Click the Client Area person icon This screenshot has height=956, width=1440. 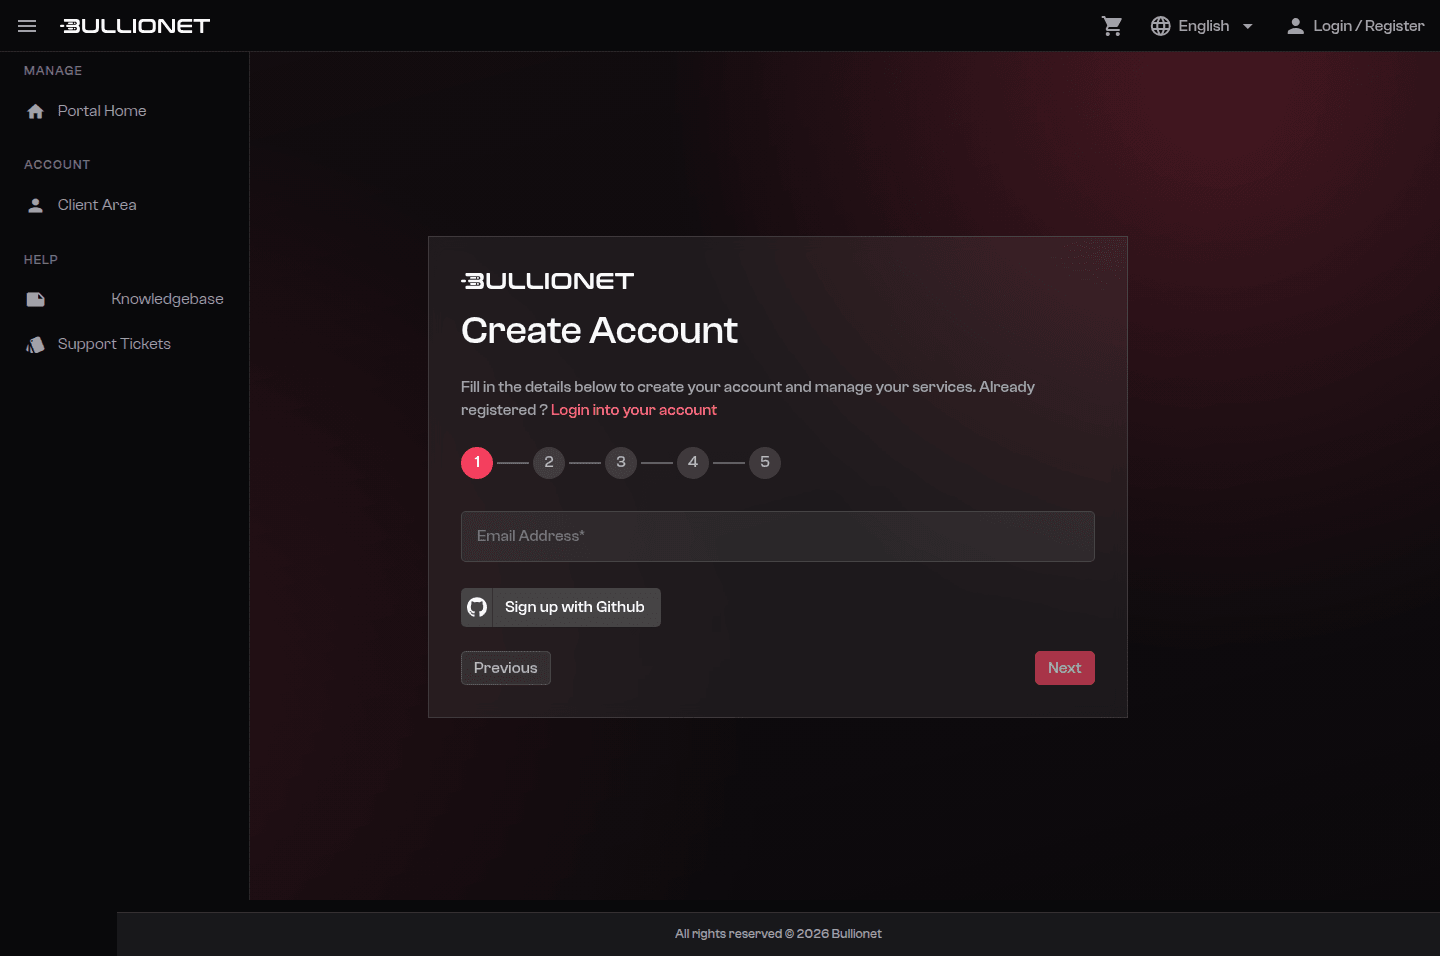pos(36,205)
